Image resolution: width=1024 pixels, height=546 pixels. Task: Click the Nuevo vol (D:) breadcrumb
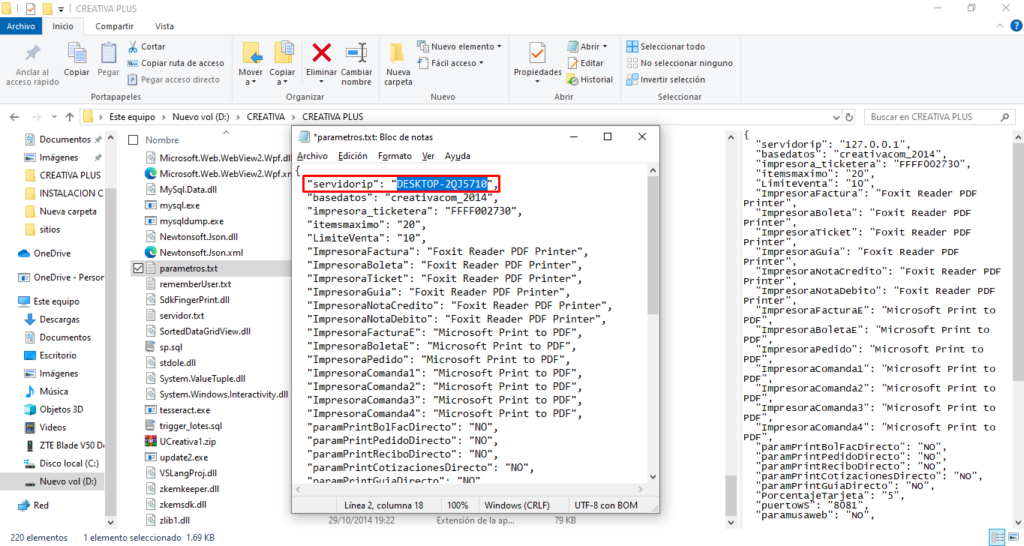coord(200,117)
